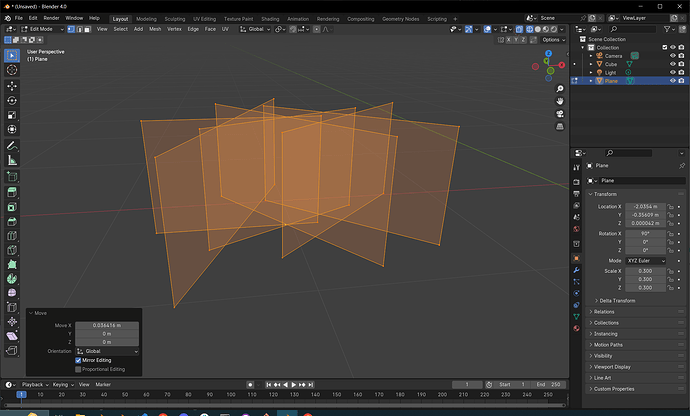The image size is (690, 416).
Task: Toggle X axis mirror button
Action: pyautogui.click(x=509, y=40)
